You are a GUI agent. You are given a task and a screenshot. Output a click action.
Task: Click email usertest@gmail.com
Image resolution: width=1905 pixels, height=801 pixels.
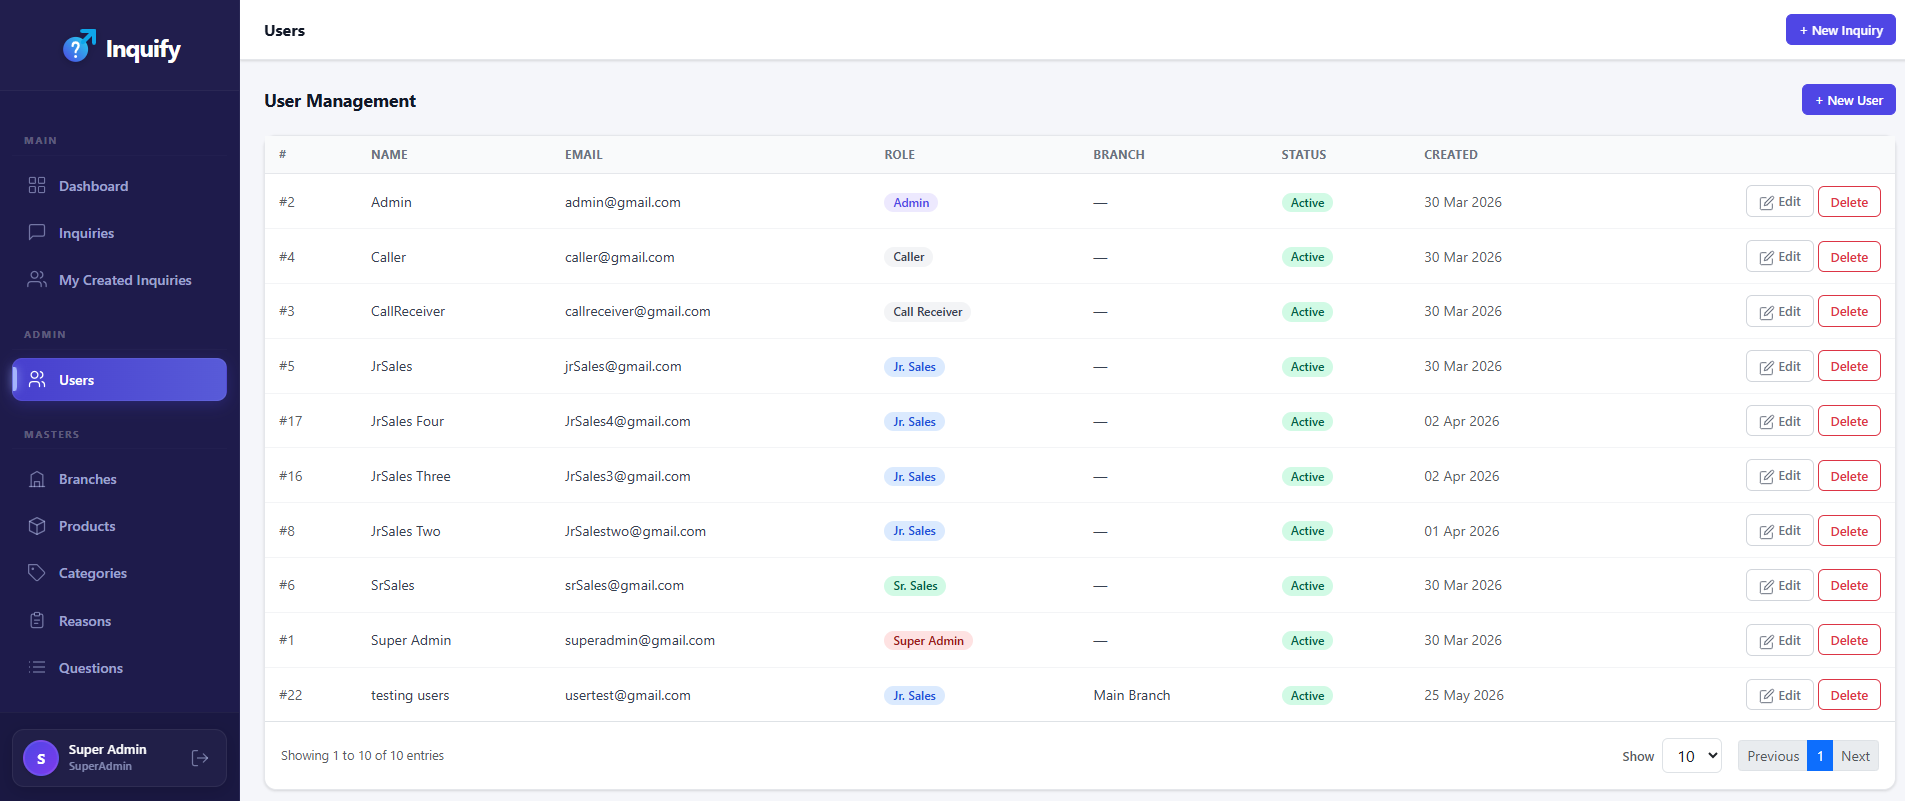coord(627,695)
